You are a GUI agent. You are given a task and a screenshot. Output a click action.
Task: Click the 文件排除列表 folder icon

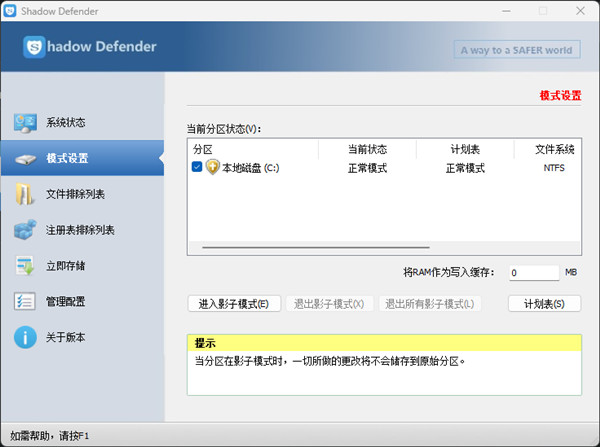point(24,194)
